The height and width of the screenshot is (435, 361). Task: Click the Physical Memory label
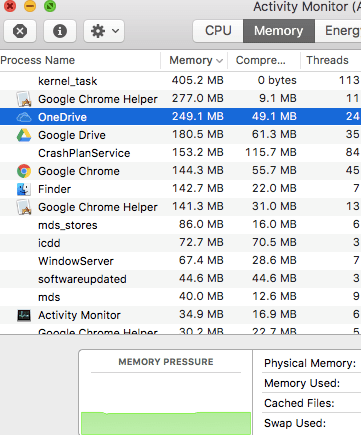point(310,363)
